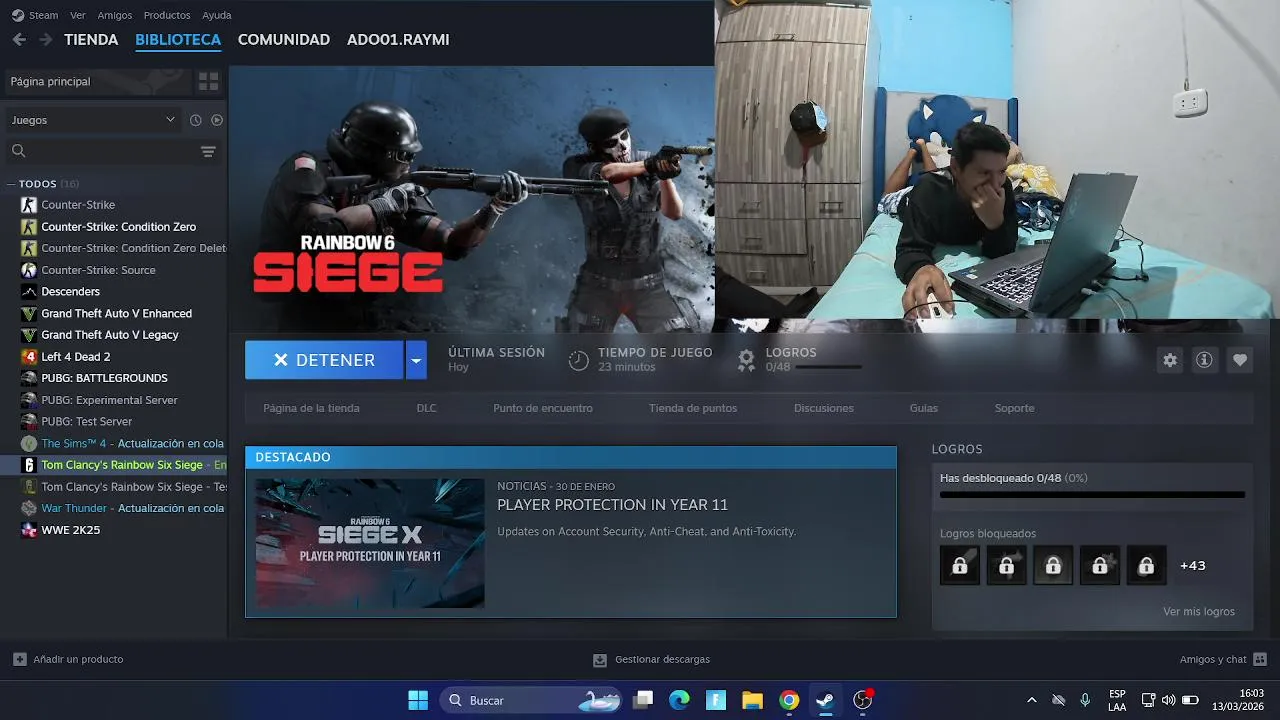Open the Windows Start menu
The width and height of the screenshot is (1280, 720).
point(418,700)
